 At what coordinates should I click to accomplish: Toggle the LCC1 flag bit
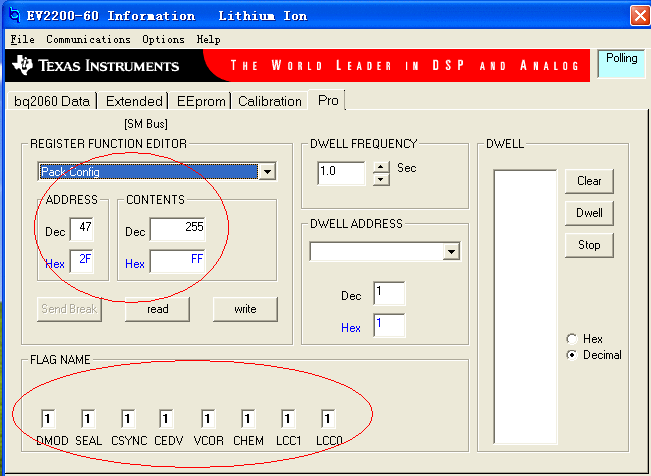[x=288, y=419]
